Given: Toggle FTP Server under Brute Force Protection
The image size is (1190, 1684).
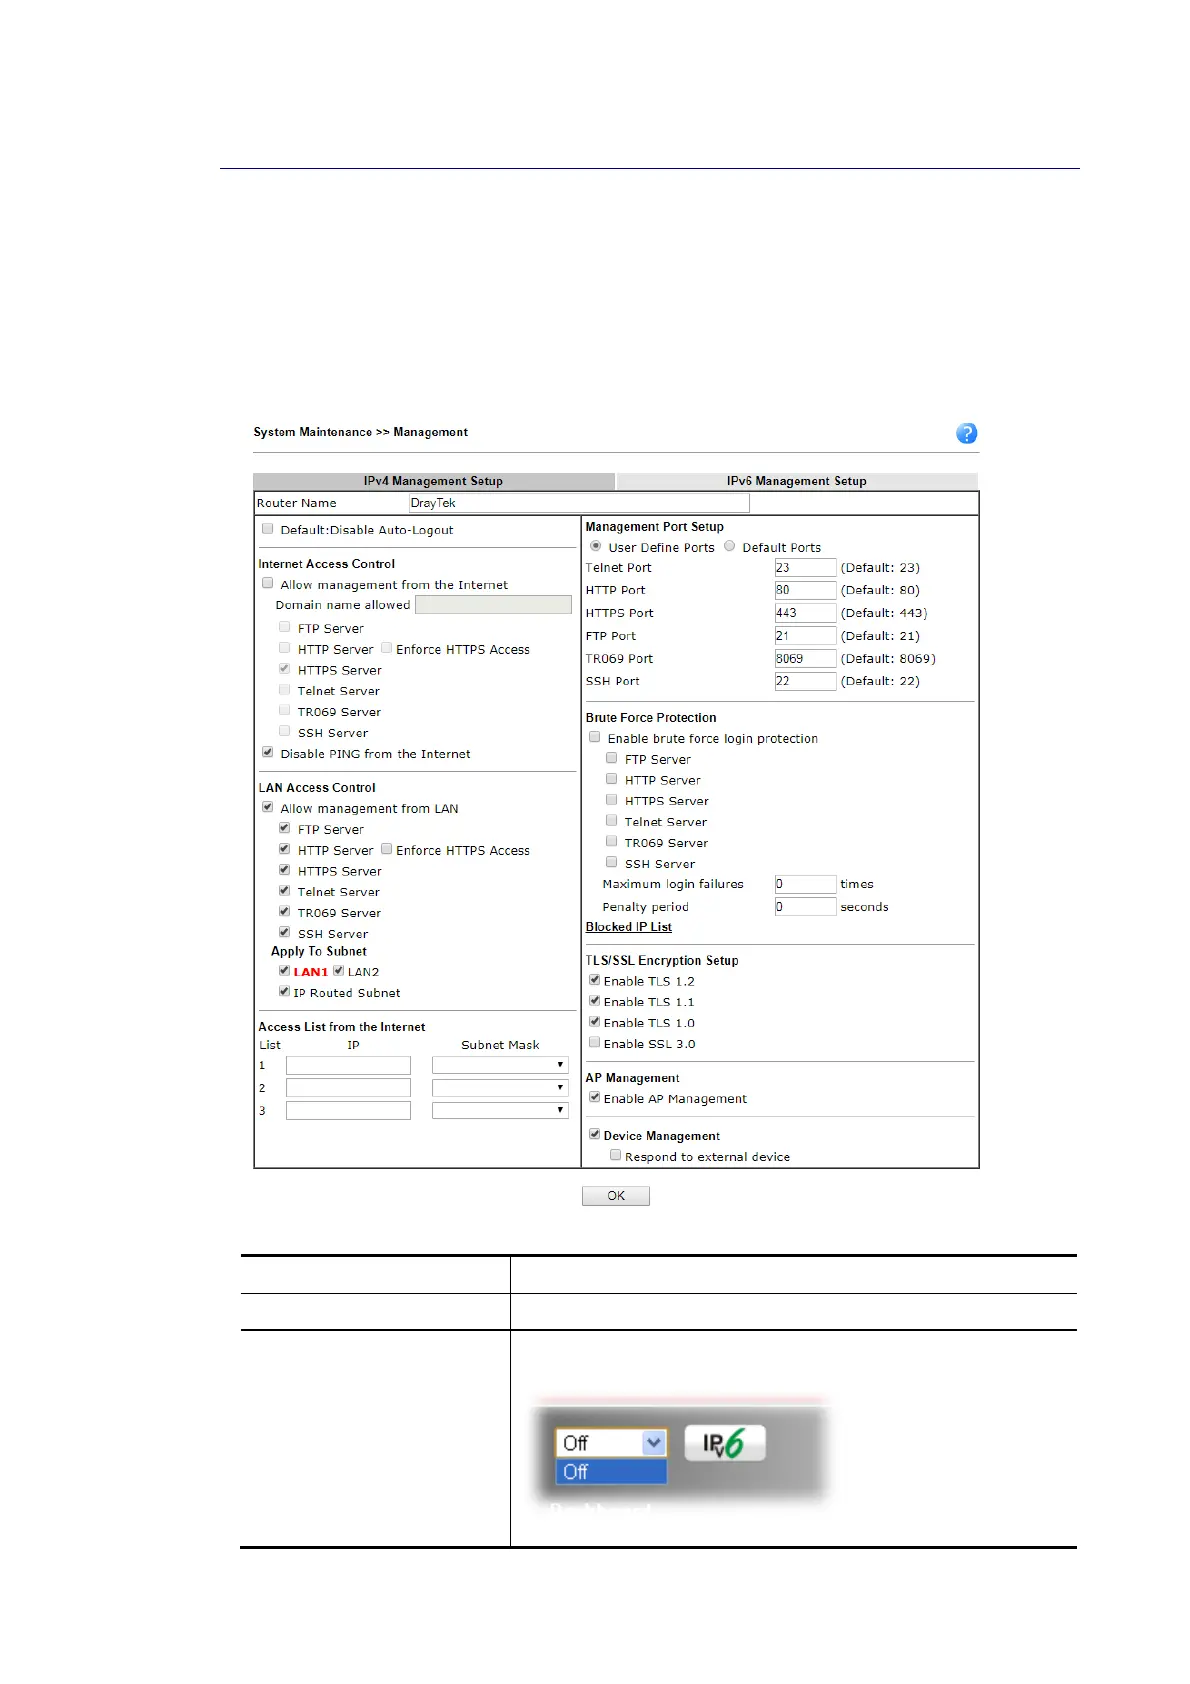Looking at the screenshot, I should coord(611,758).
